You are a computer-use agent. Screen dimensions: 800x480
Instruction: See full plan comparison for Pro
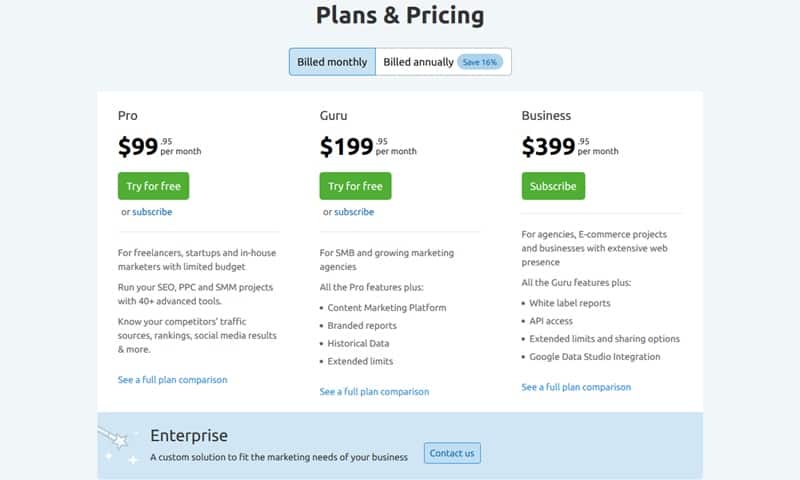pyautogui.click(x=172, y=380)
